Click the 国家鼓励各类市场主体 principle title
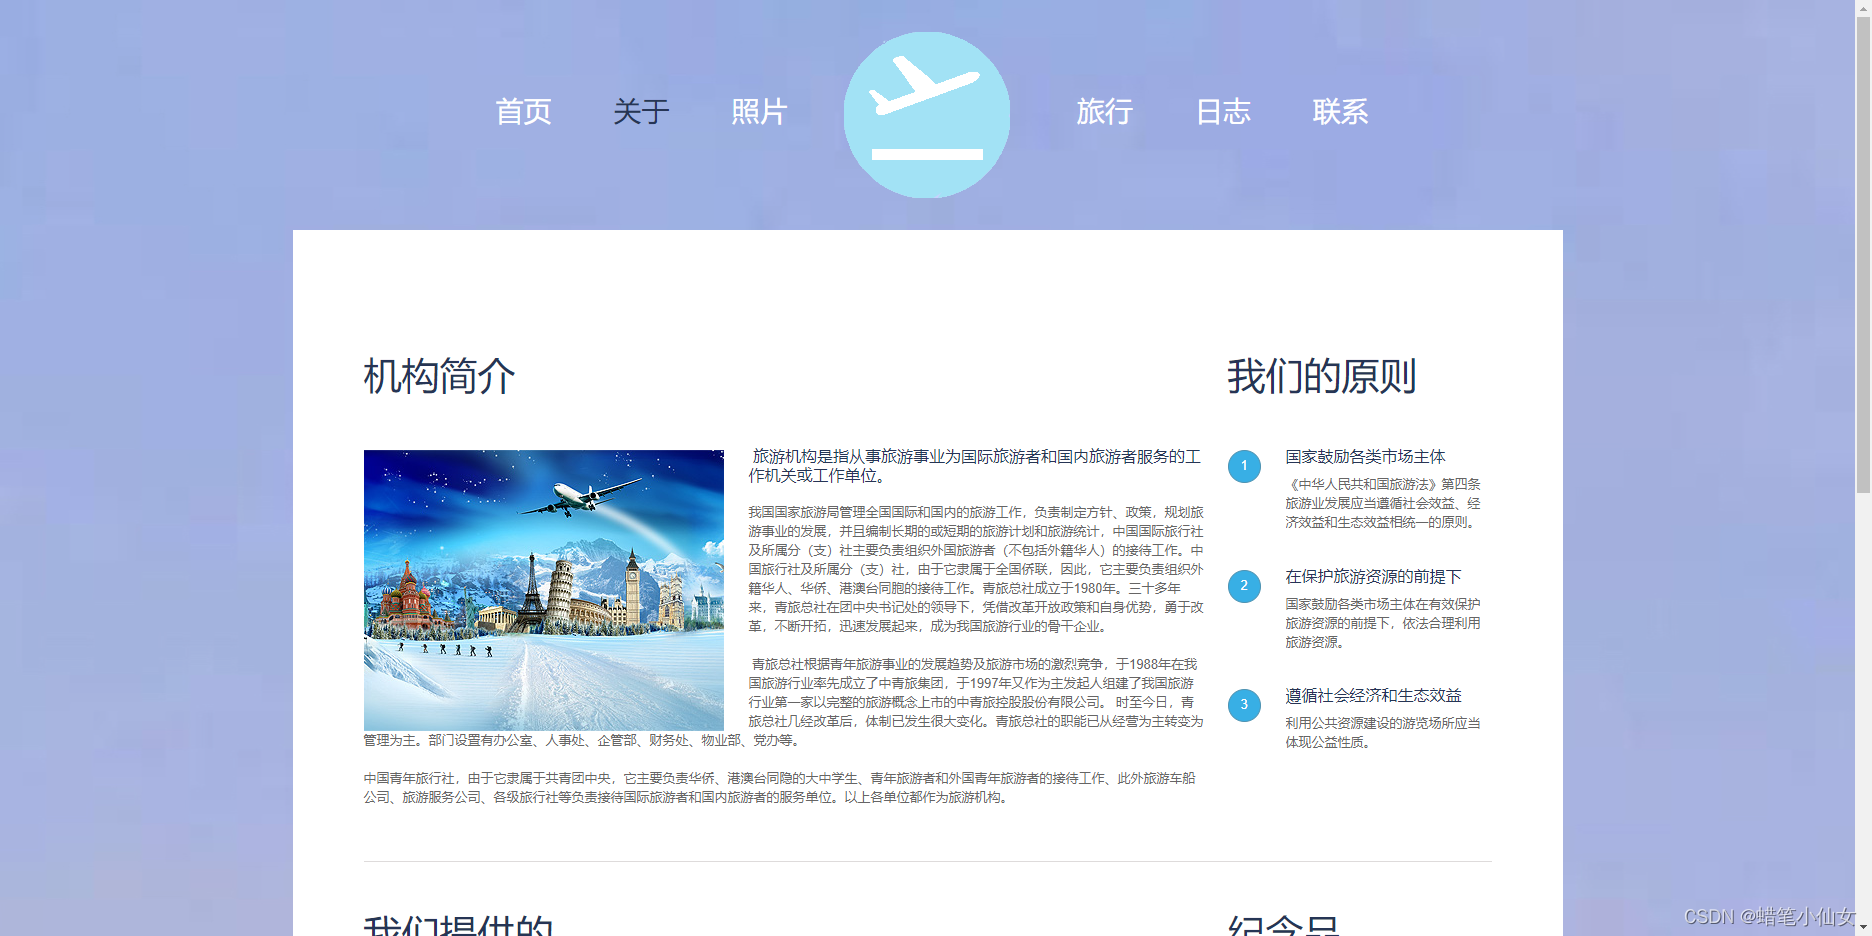This screenshot has width=1872, height=936. click(1364, 457)
